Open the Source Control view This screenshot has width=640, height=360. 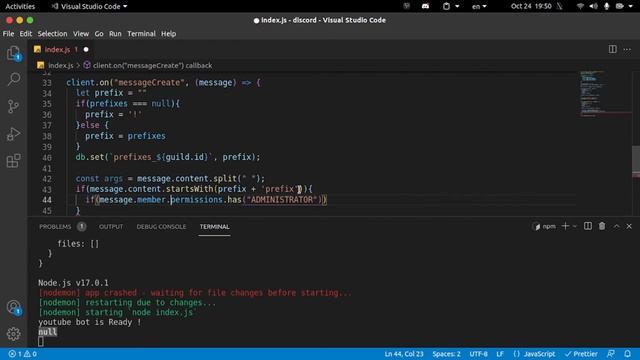pos(13,107)
